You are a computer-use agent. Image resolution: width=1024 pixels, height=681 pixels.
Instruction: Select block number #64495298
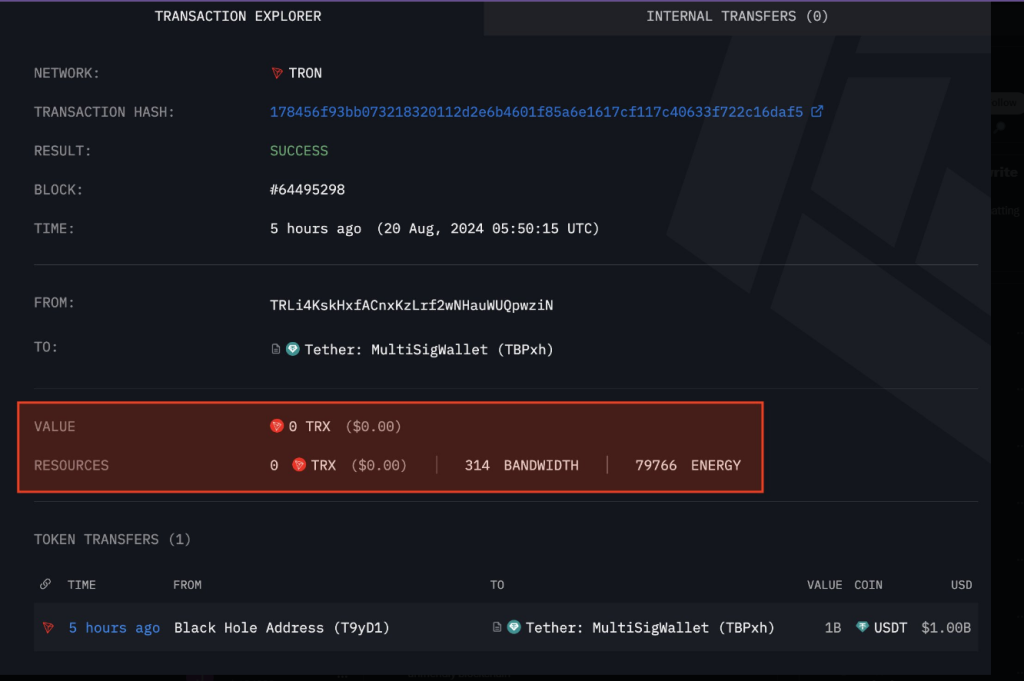pos(307,190)
